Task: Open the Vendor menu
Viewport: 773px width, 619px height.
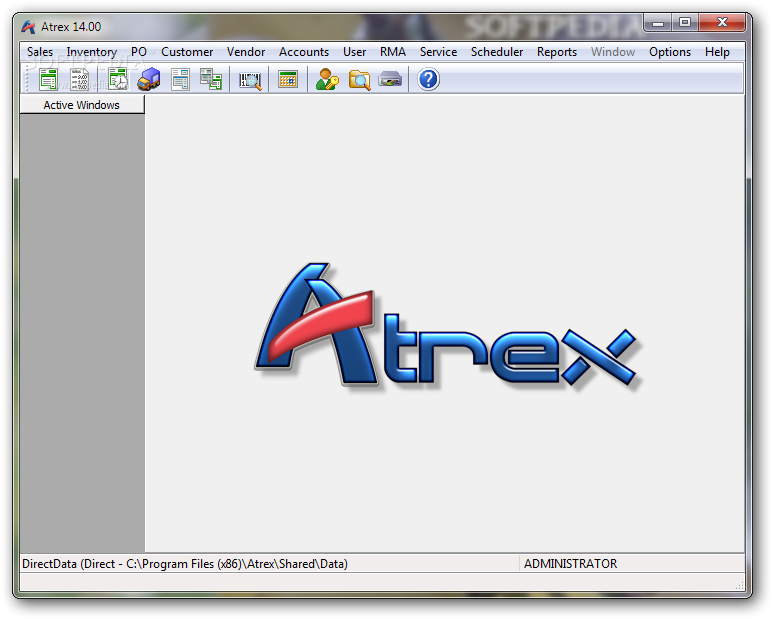Action: 246,52
